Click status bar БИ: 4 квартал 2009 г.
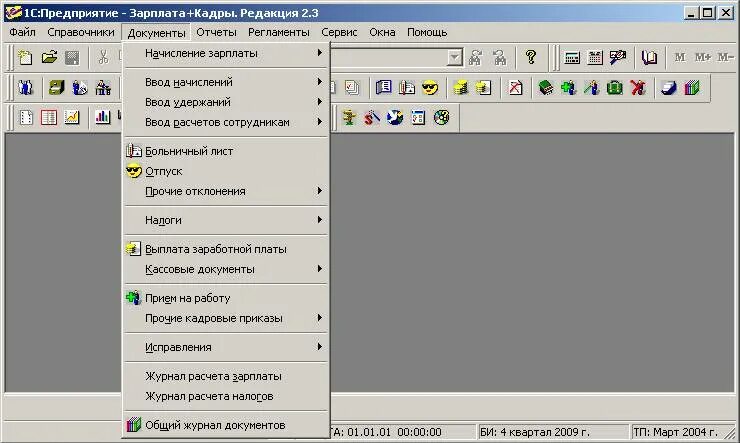This screenshot has height=443, width=740. [553, 432]
